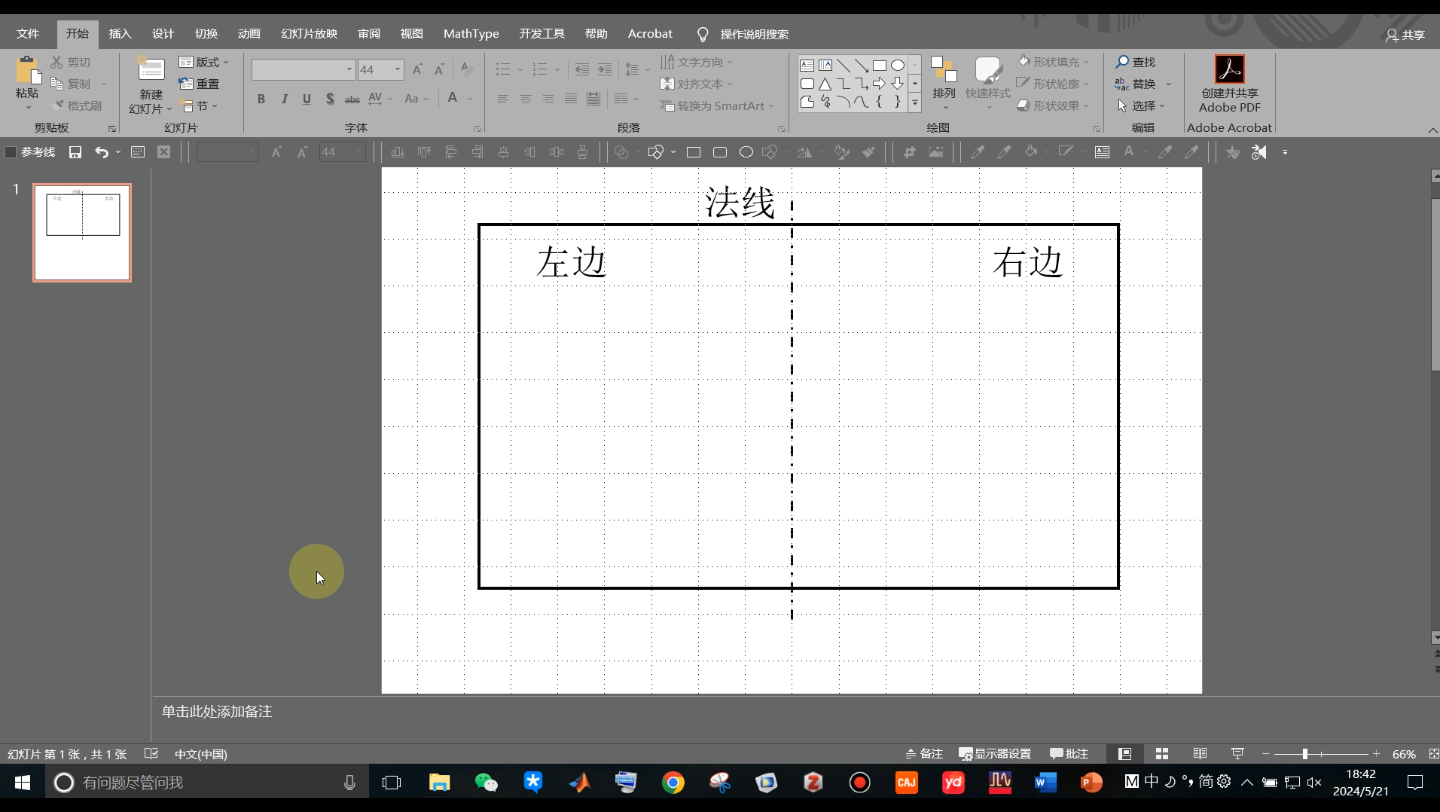Switch to the 设计 Design tab
Image resolution: width=1440 pixels, height=812 pixels.
(163, 34)
